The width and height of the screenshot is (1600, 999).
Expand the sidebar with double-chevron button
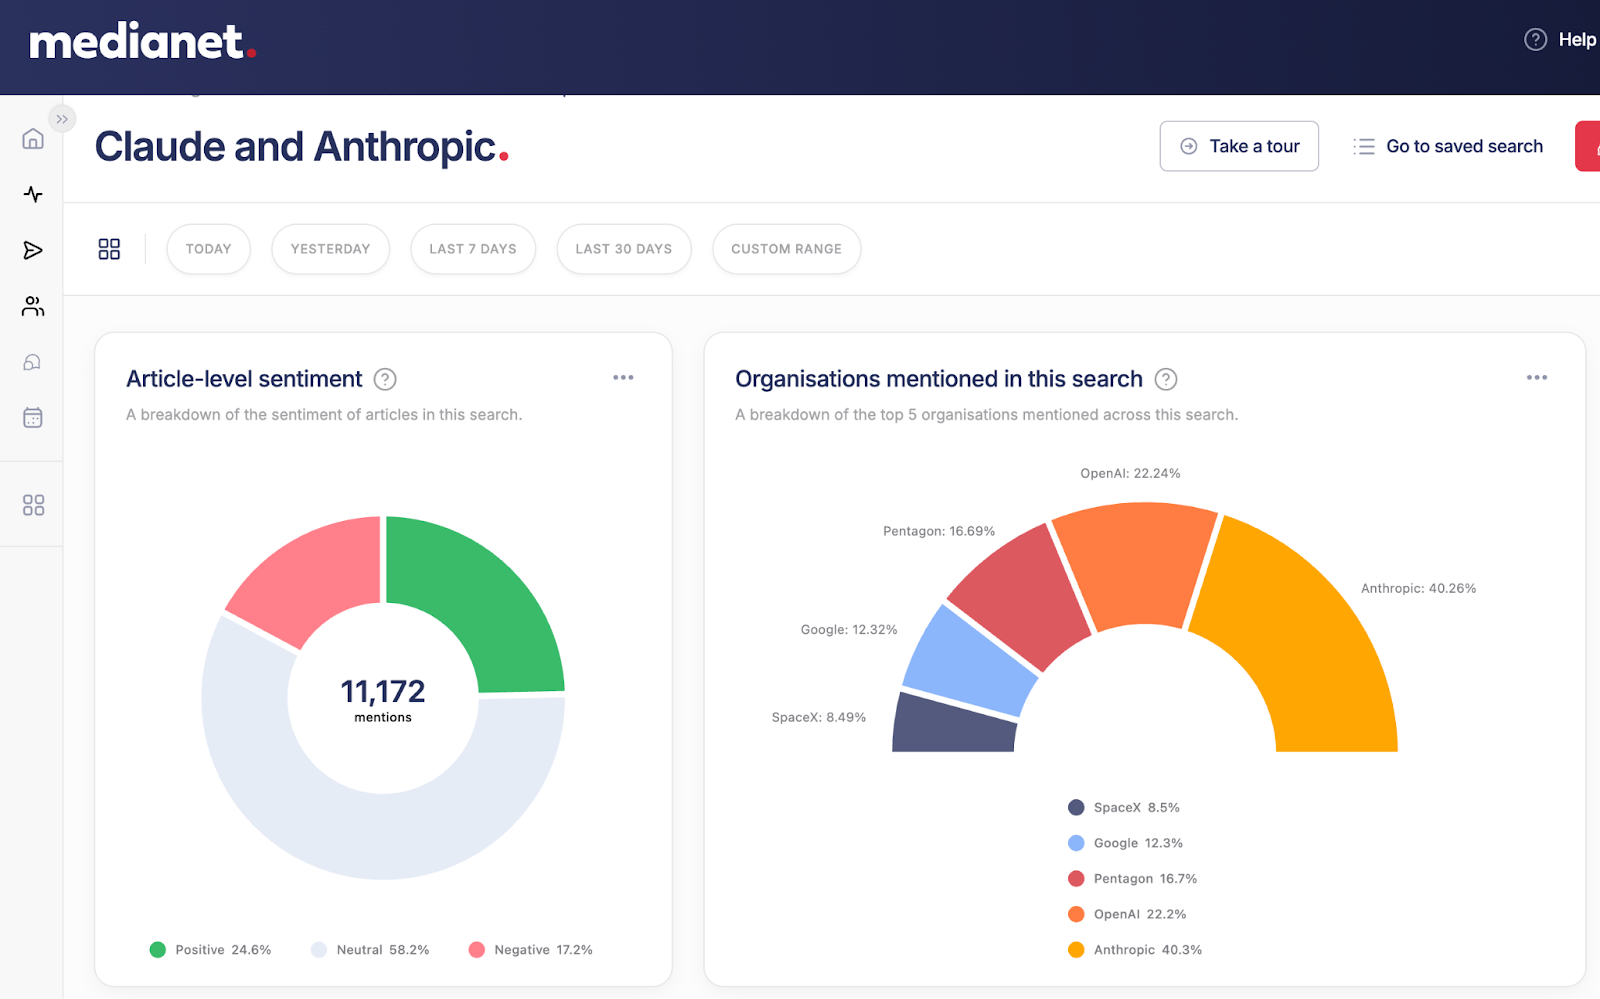point(62,119)
